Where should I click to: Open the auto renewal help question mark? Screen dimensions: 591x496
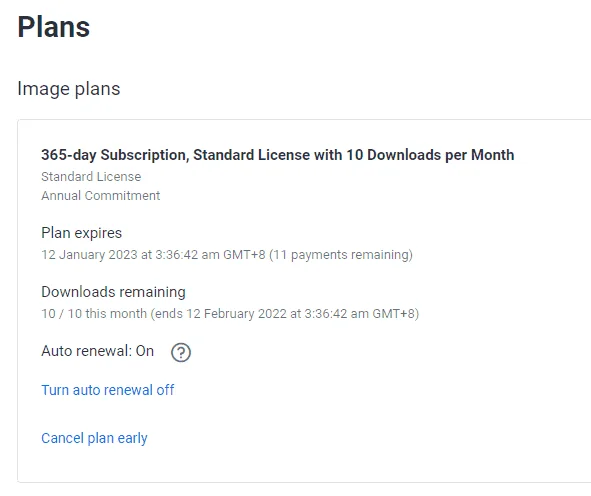[181, 352]
